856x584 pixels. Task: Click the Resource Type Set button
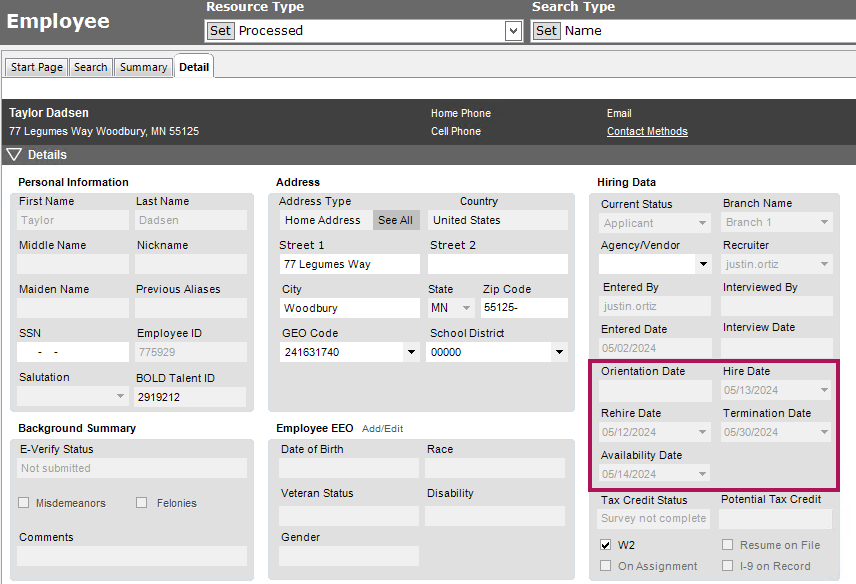click(x=220, y=31)
